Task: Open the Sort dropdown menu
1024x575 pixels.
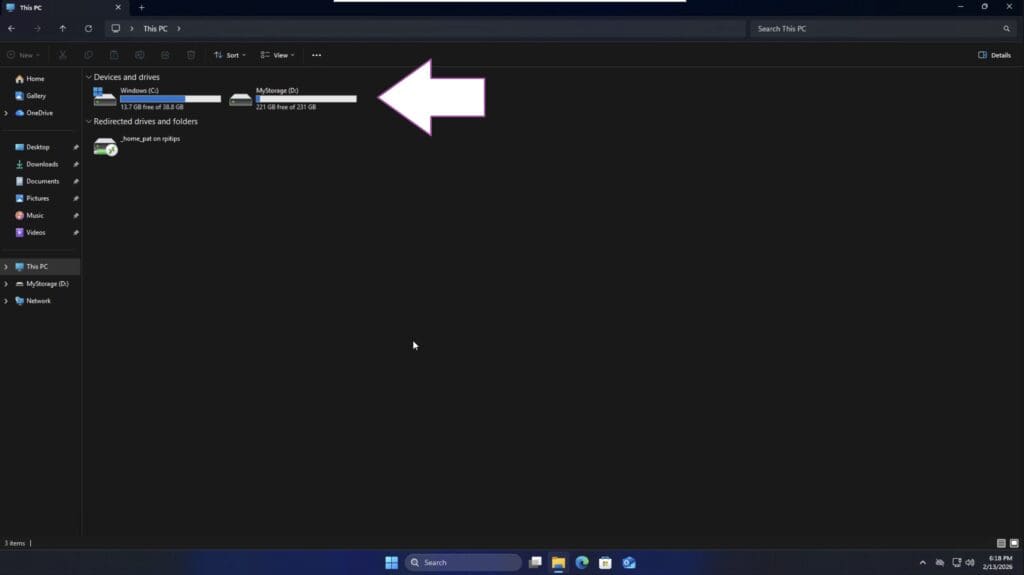Action: 231,55
